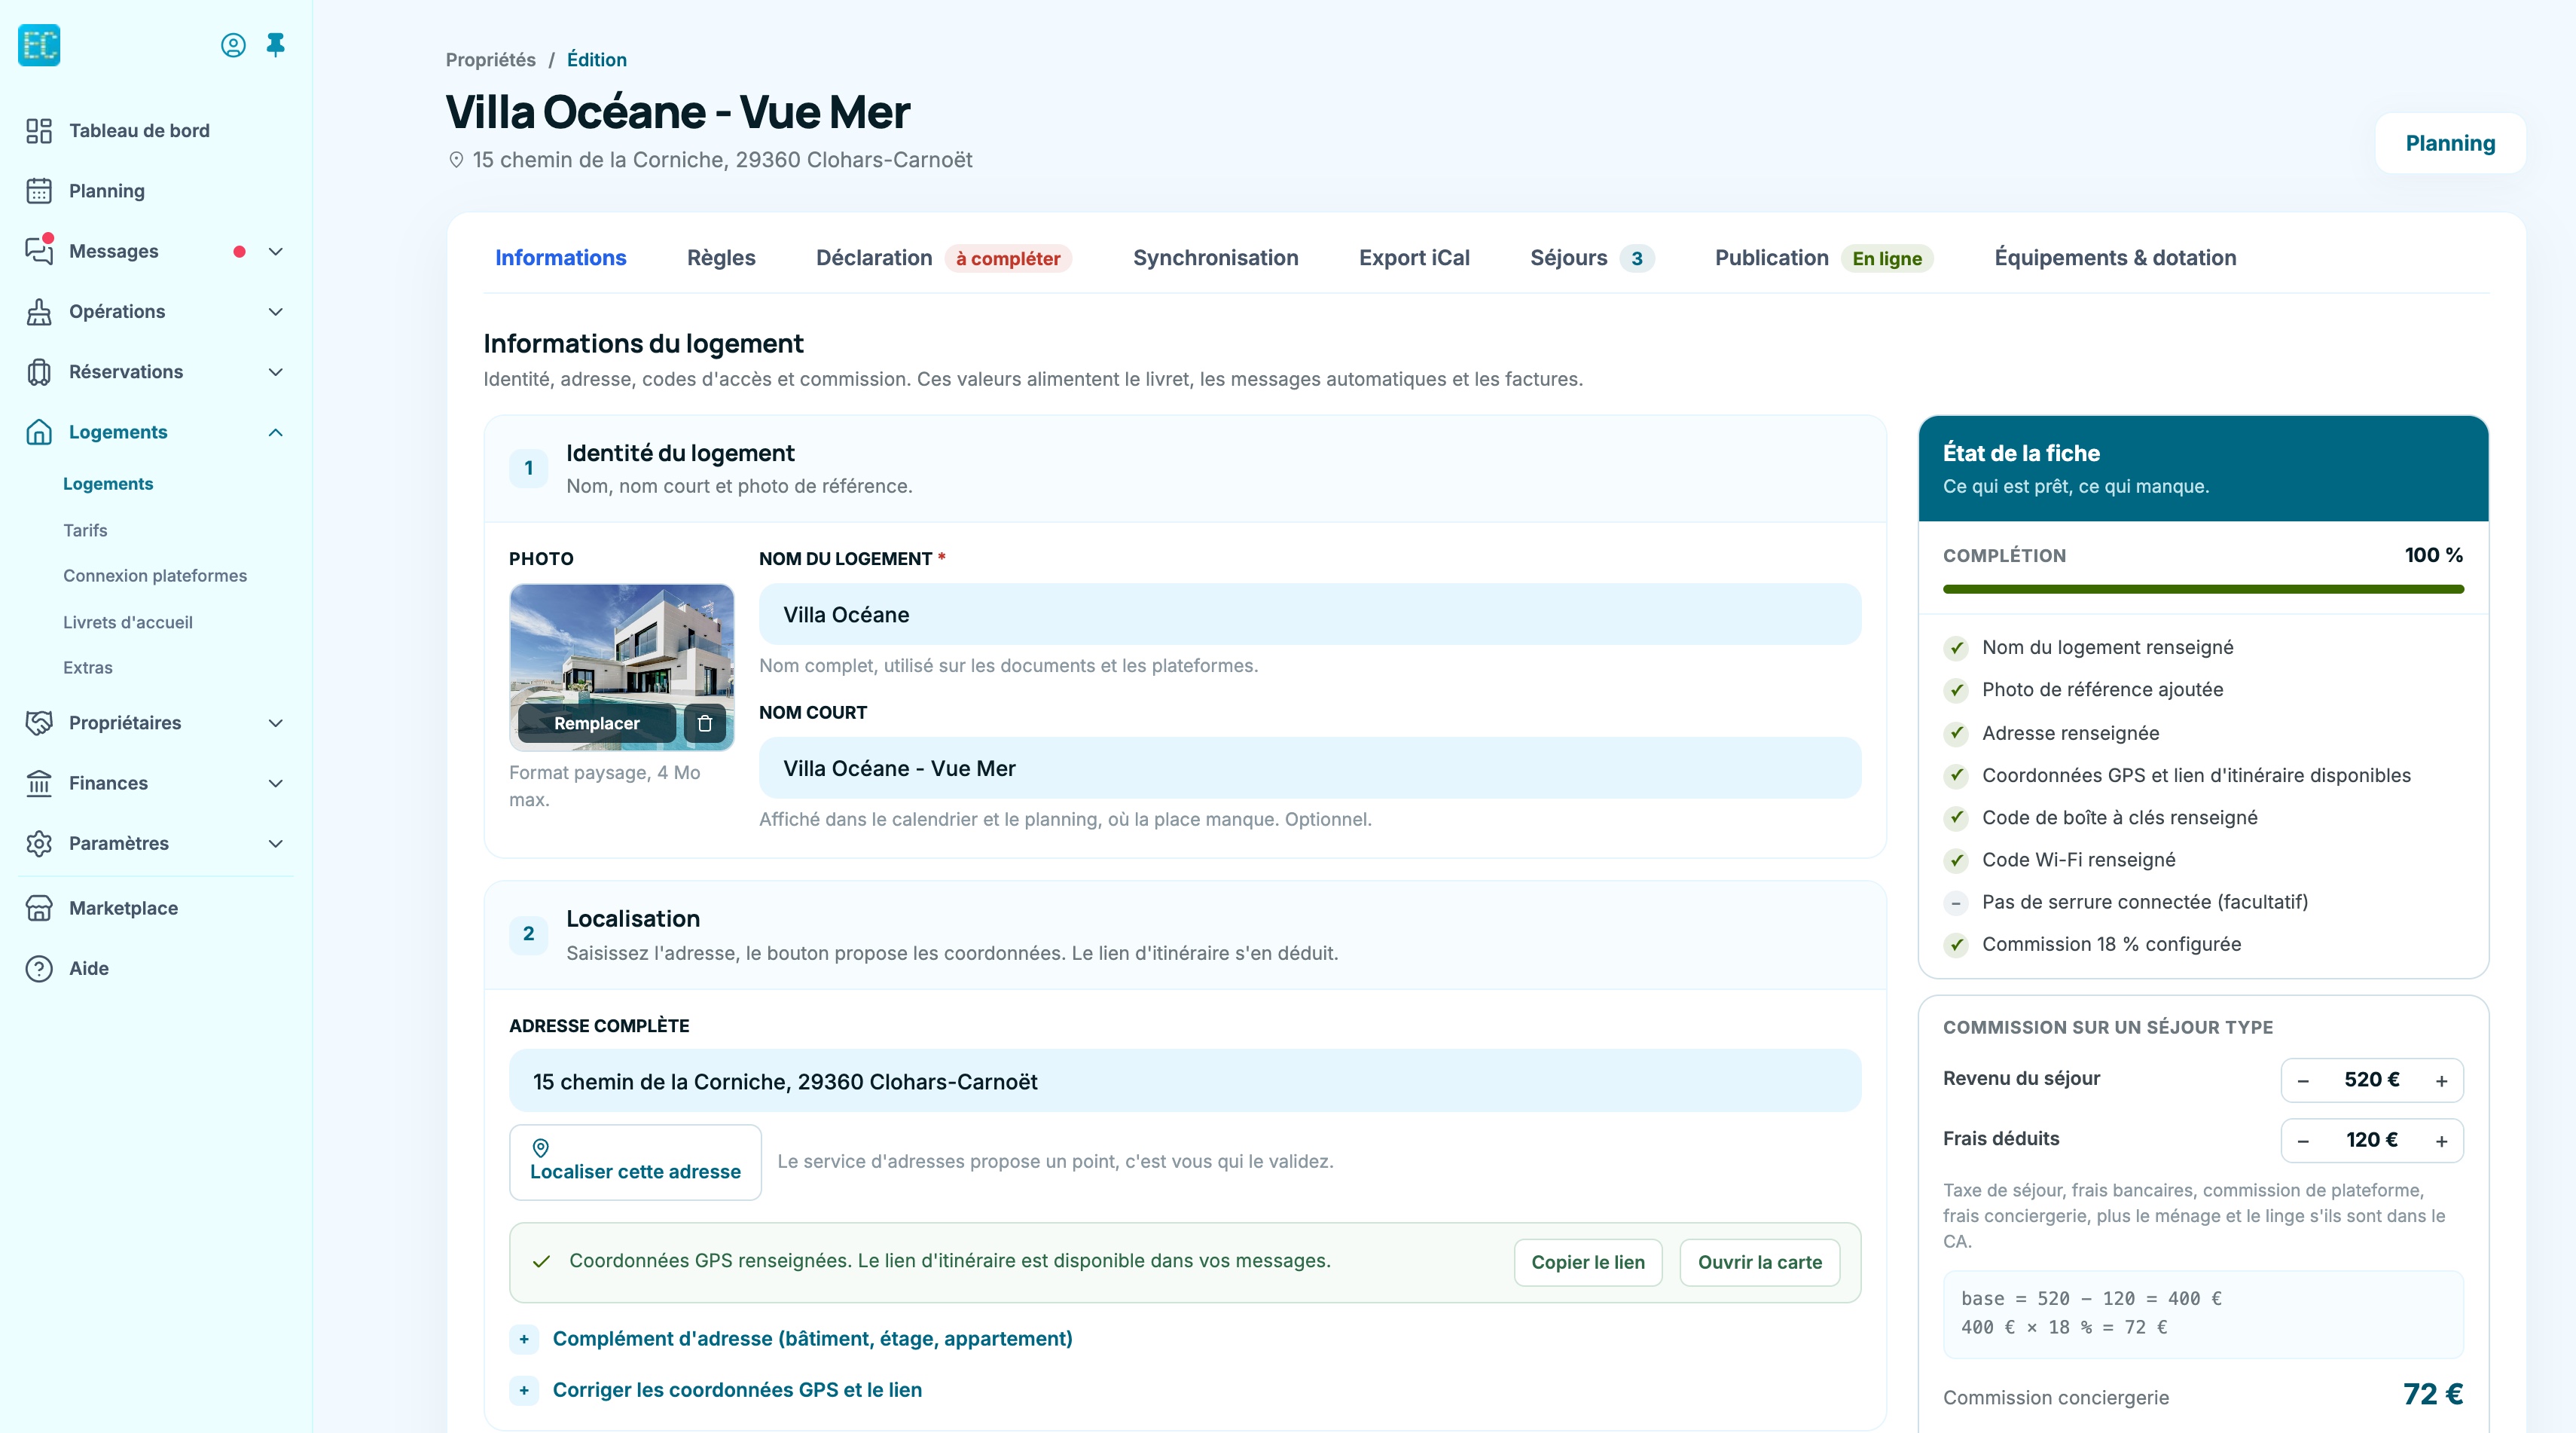Click the Copier le lien button
2576x1433 pixels.
pos(1588,1262)
